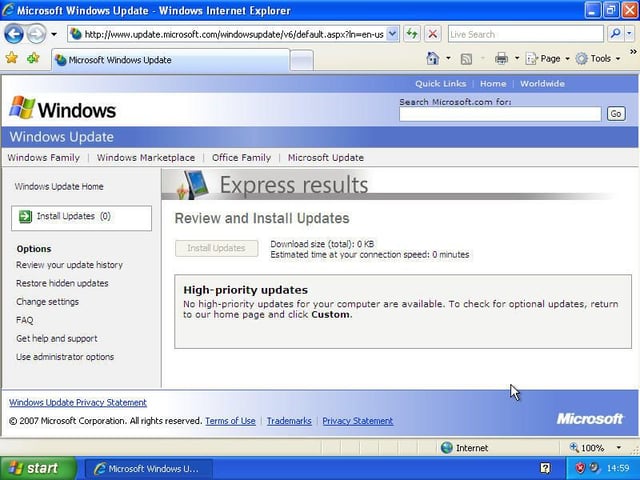Open Review your update history

(x=69, y=265)
